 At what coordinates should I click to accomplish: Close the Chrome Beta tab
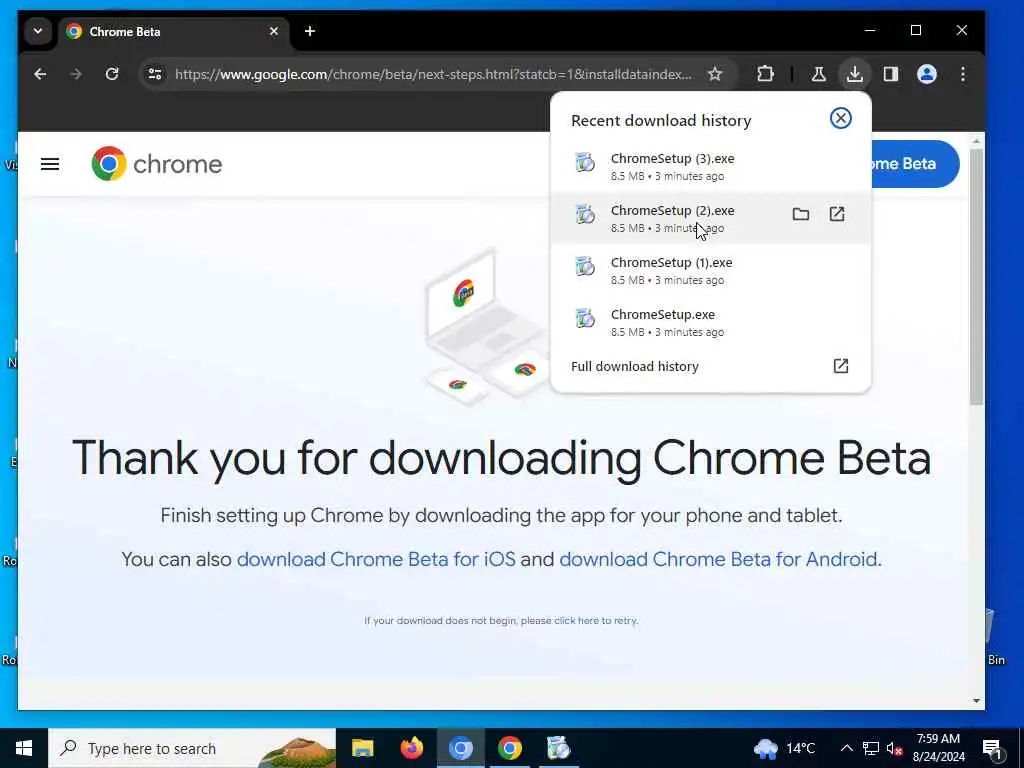click(x=274, y=31)
